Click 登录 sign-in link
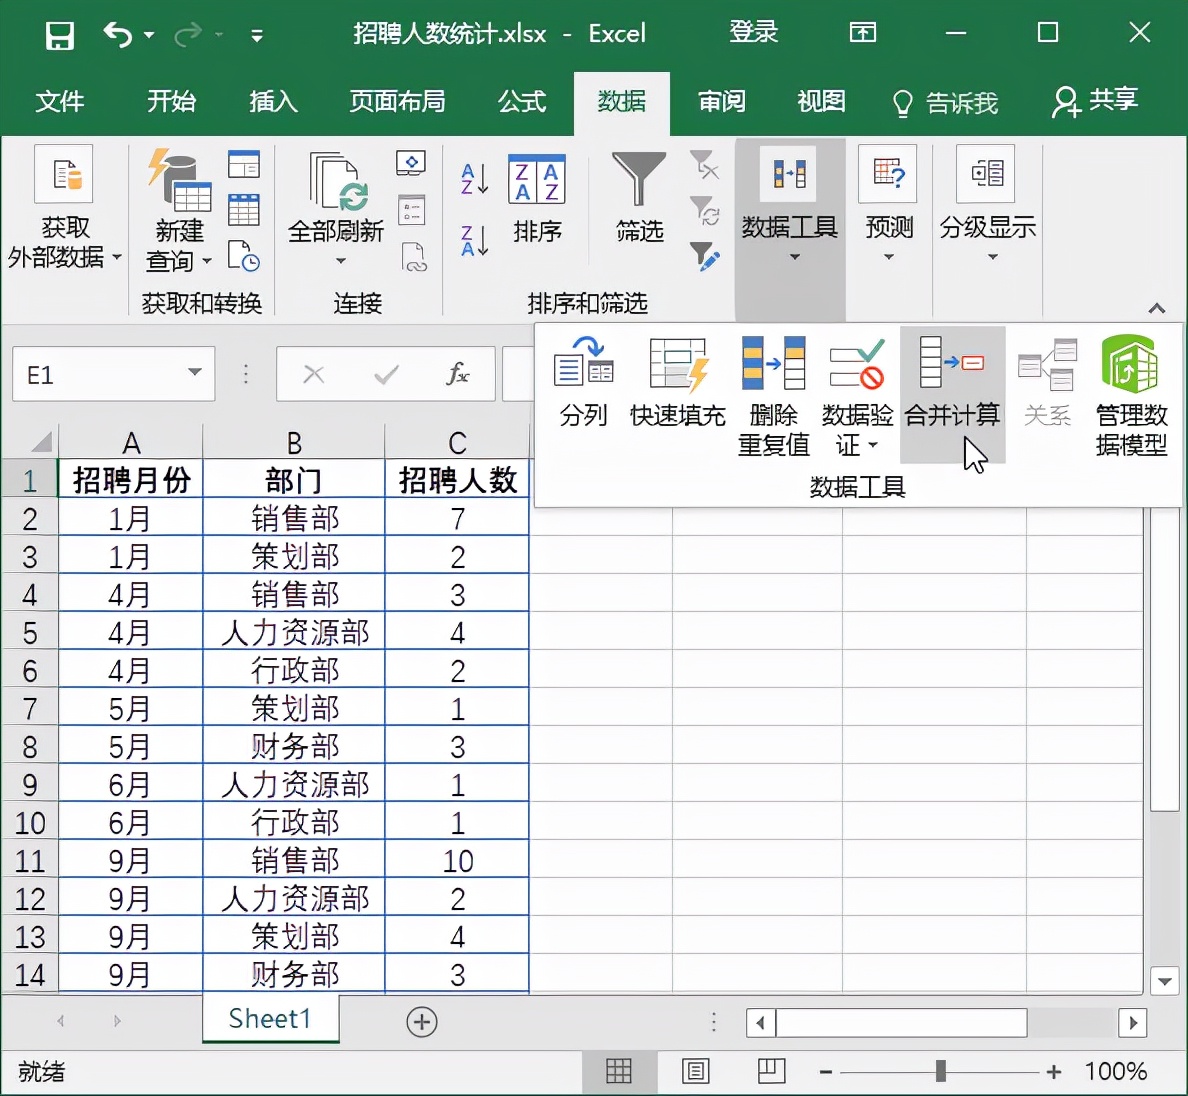Image resolution: width=1188 pixels, height=1096 pixels. [x=753, y=33]
